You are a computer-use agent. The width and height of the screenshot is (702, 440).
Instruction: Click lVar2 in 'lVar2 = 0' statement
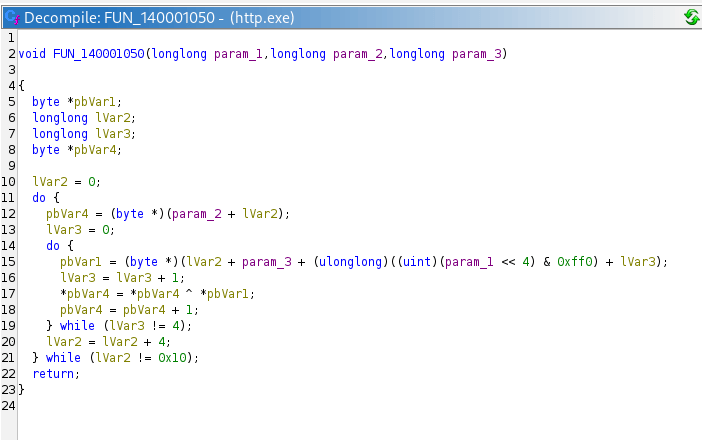click(50, 182)
